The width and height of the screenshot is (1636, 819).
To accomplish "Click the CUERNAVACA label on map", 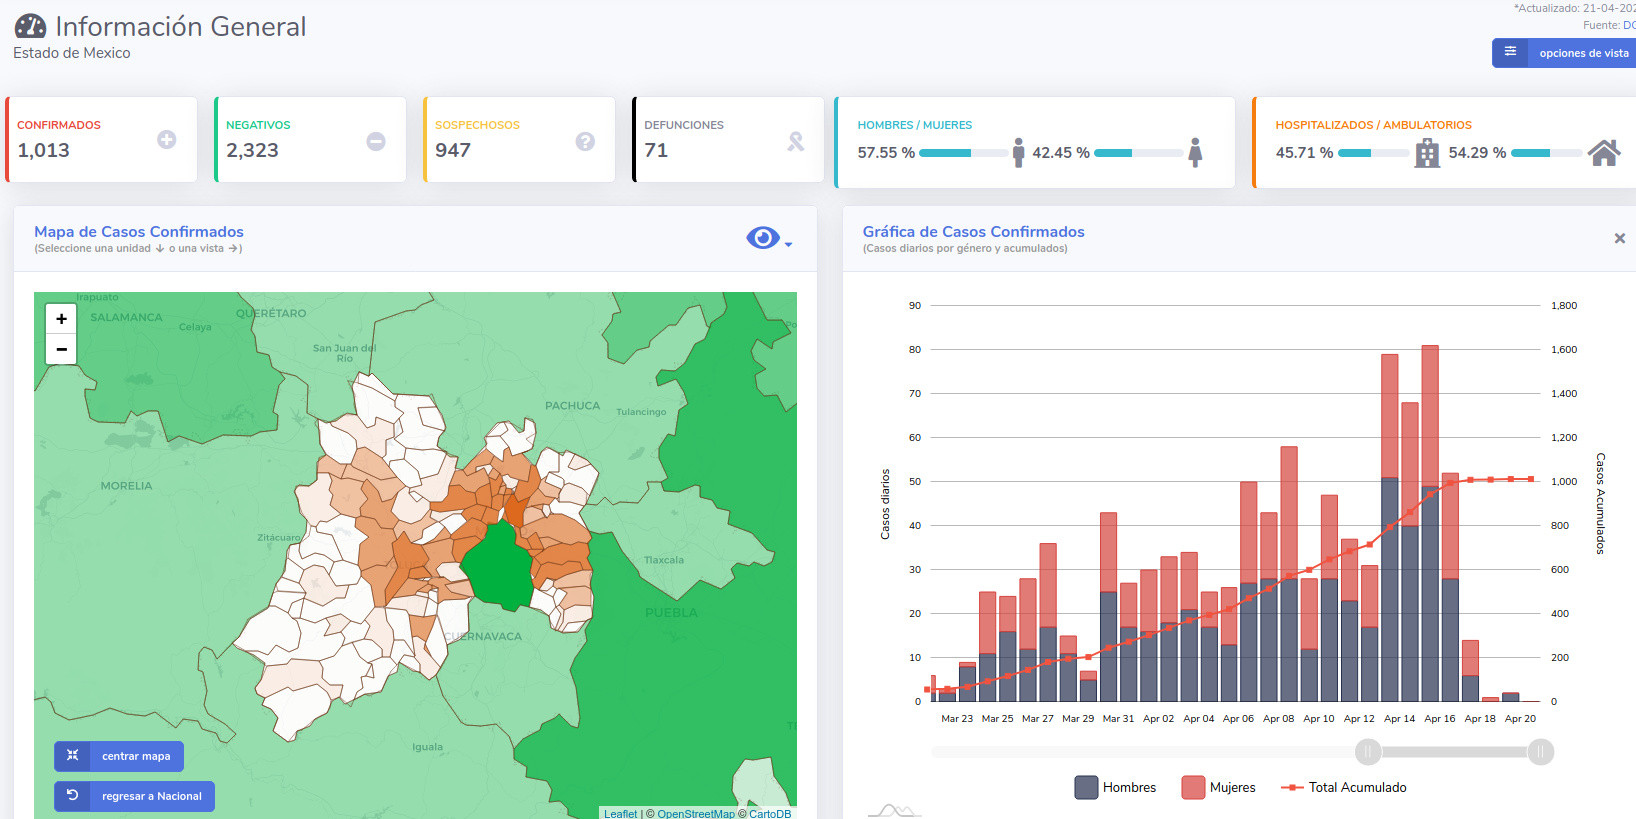I will 483,636.
